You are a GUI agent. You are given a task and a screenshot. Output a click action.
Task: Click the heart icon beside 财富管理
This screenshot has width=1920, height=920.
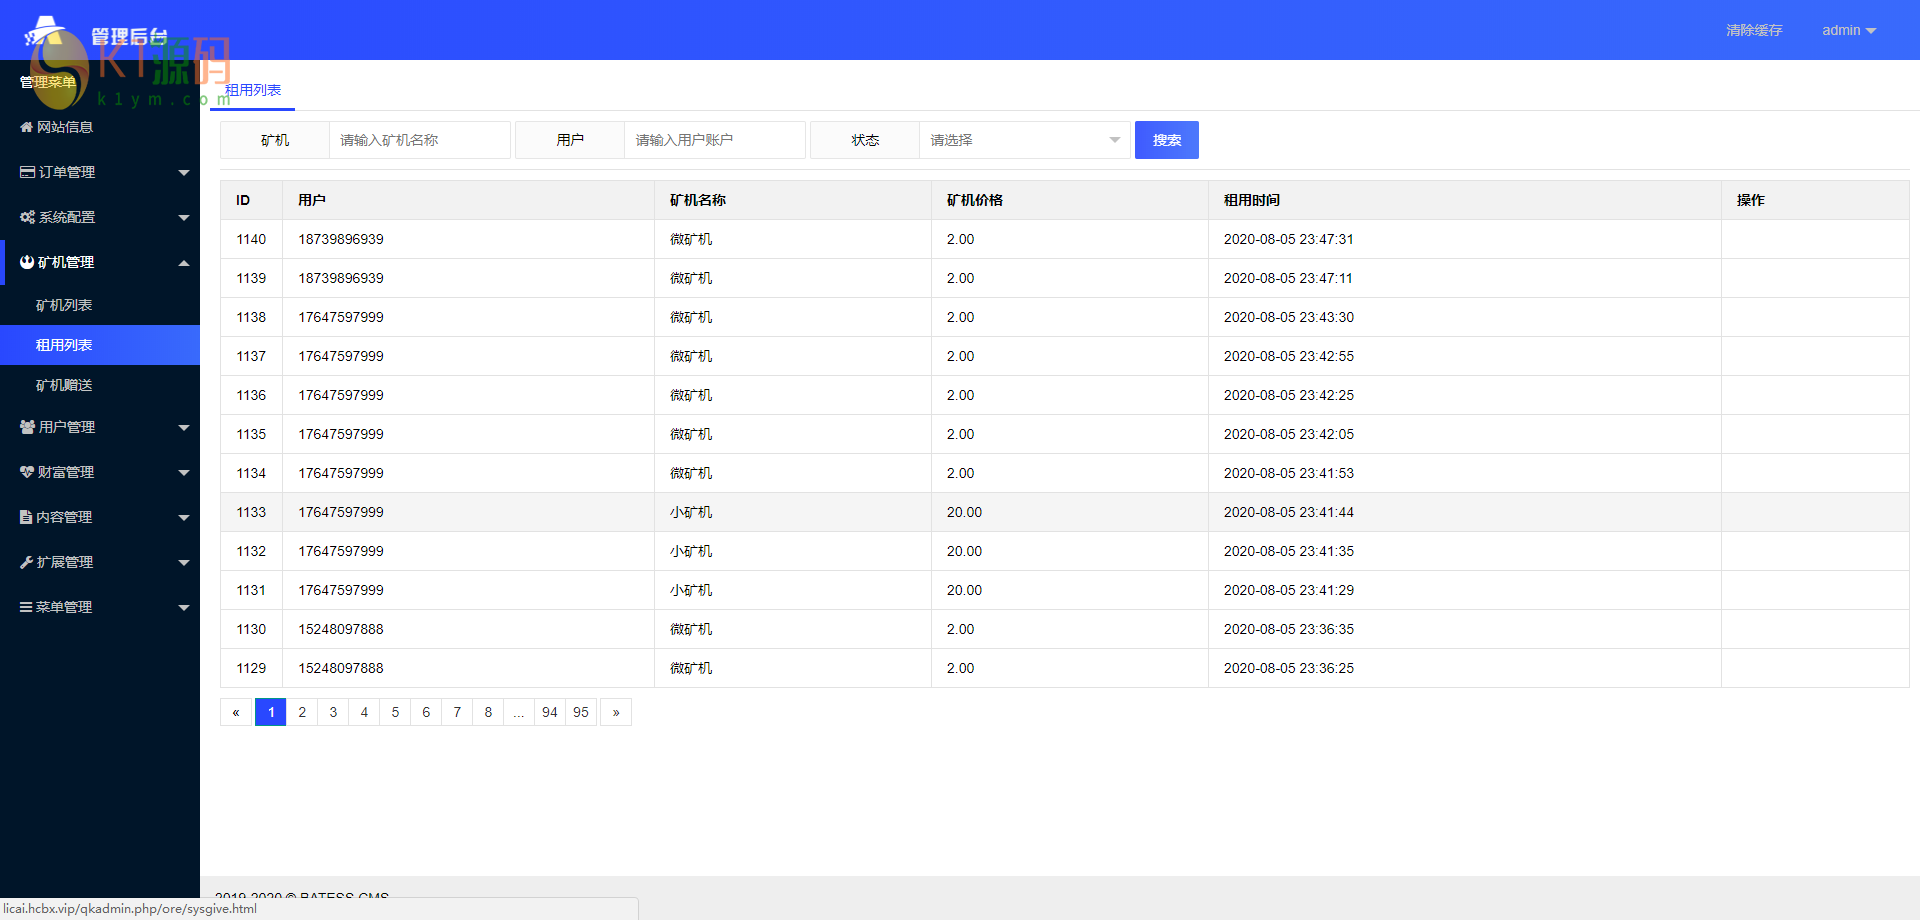(x=27, y=472)
